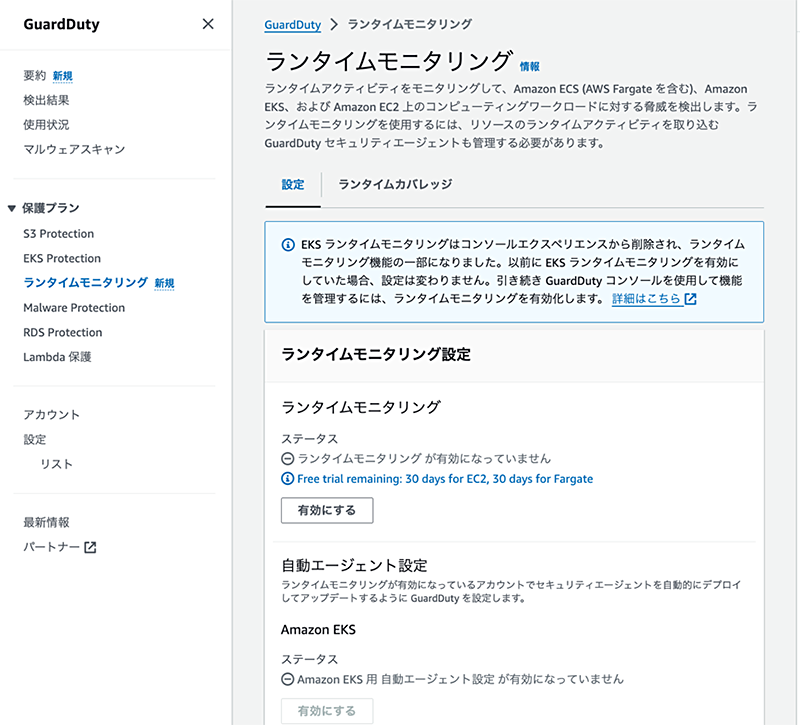Image resolution: width=800 pixels, height=725 pixels.
Task: Click 自動エージェント設定 heading
Action: (354, 565)
